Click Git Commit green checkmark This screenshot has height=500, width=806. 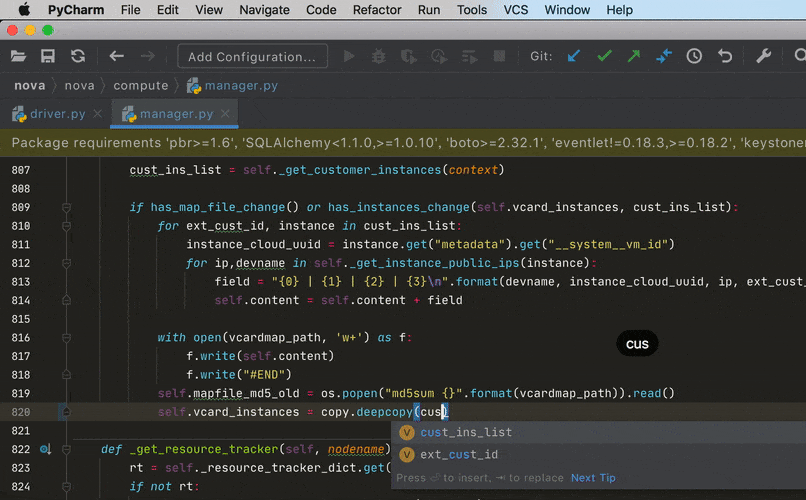click(x=604, y=57)
